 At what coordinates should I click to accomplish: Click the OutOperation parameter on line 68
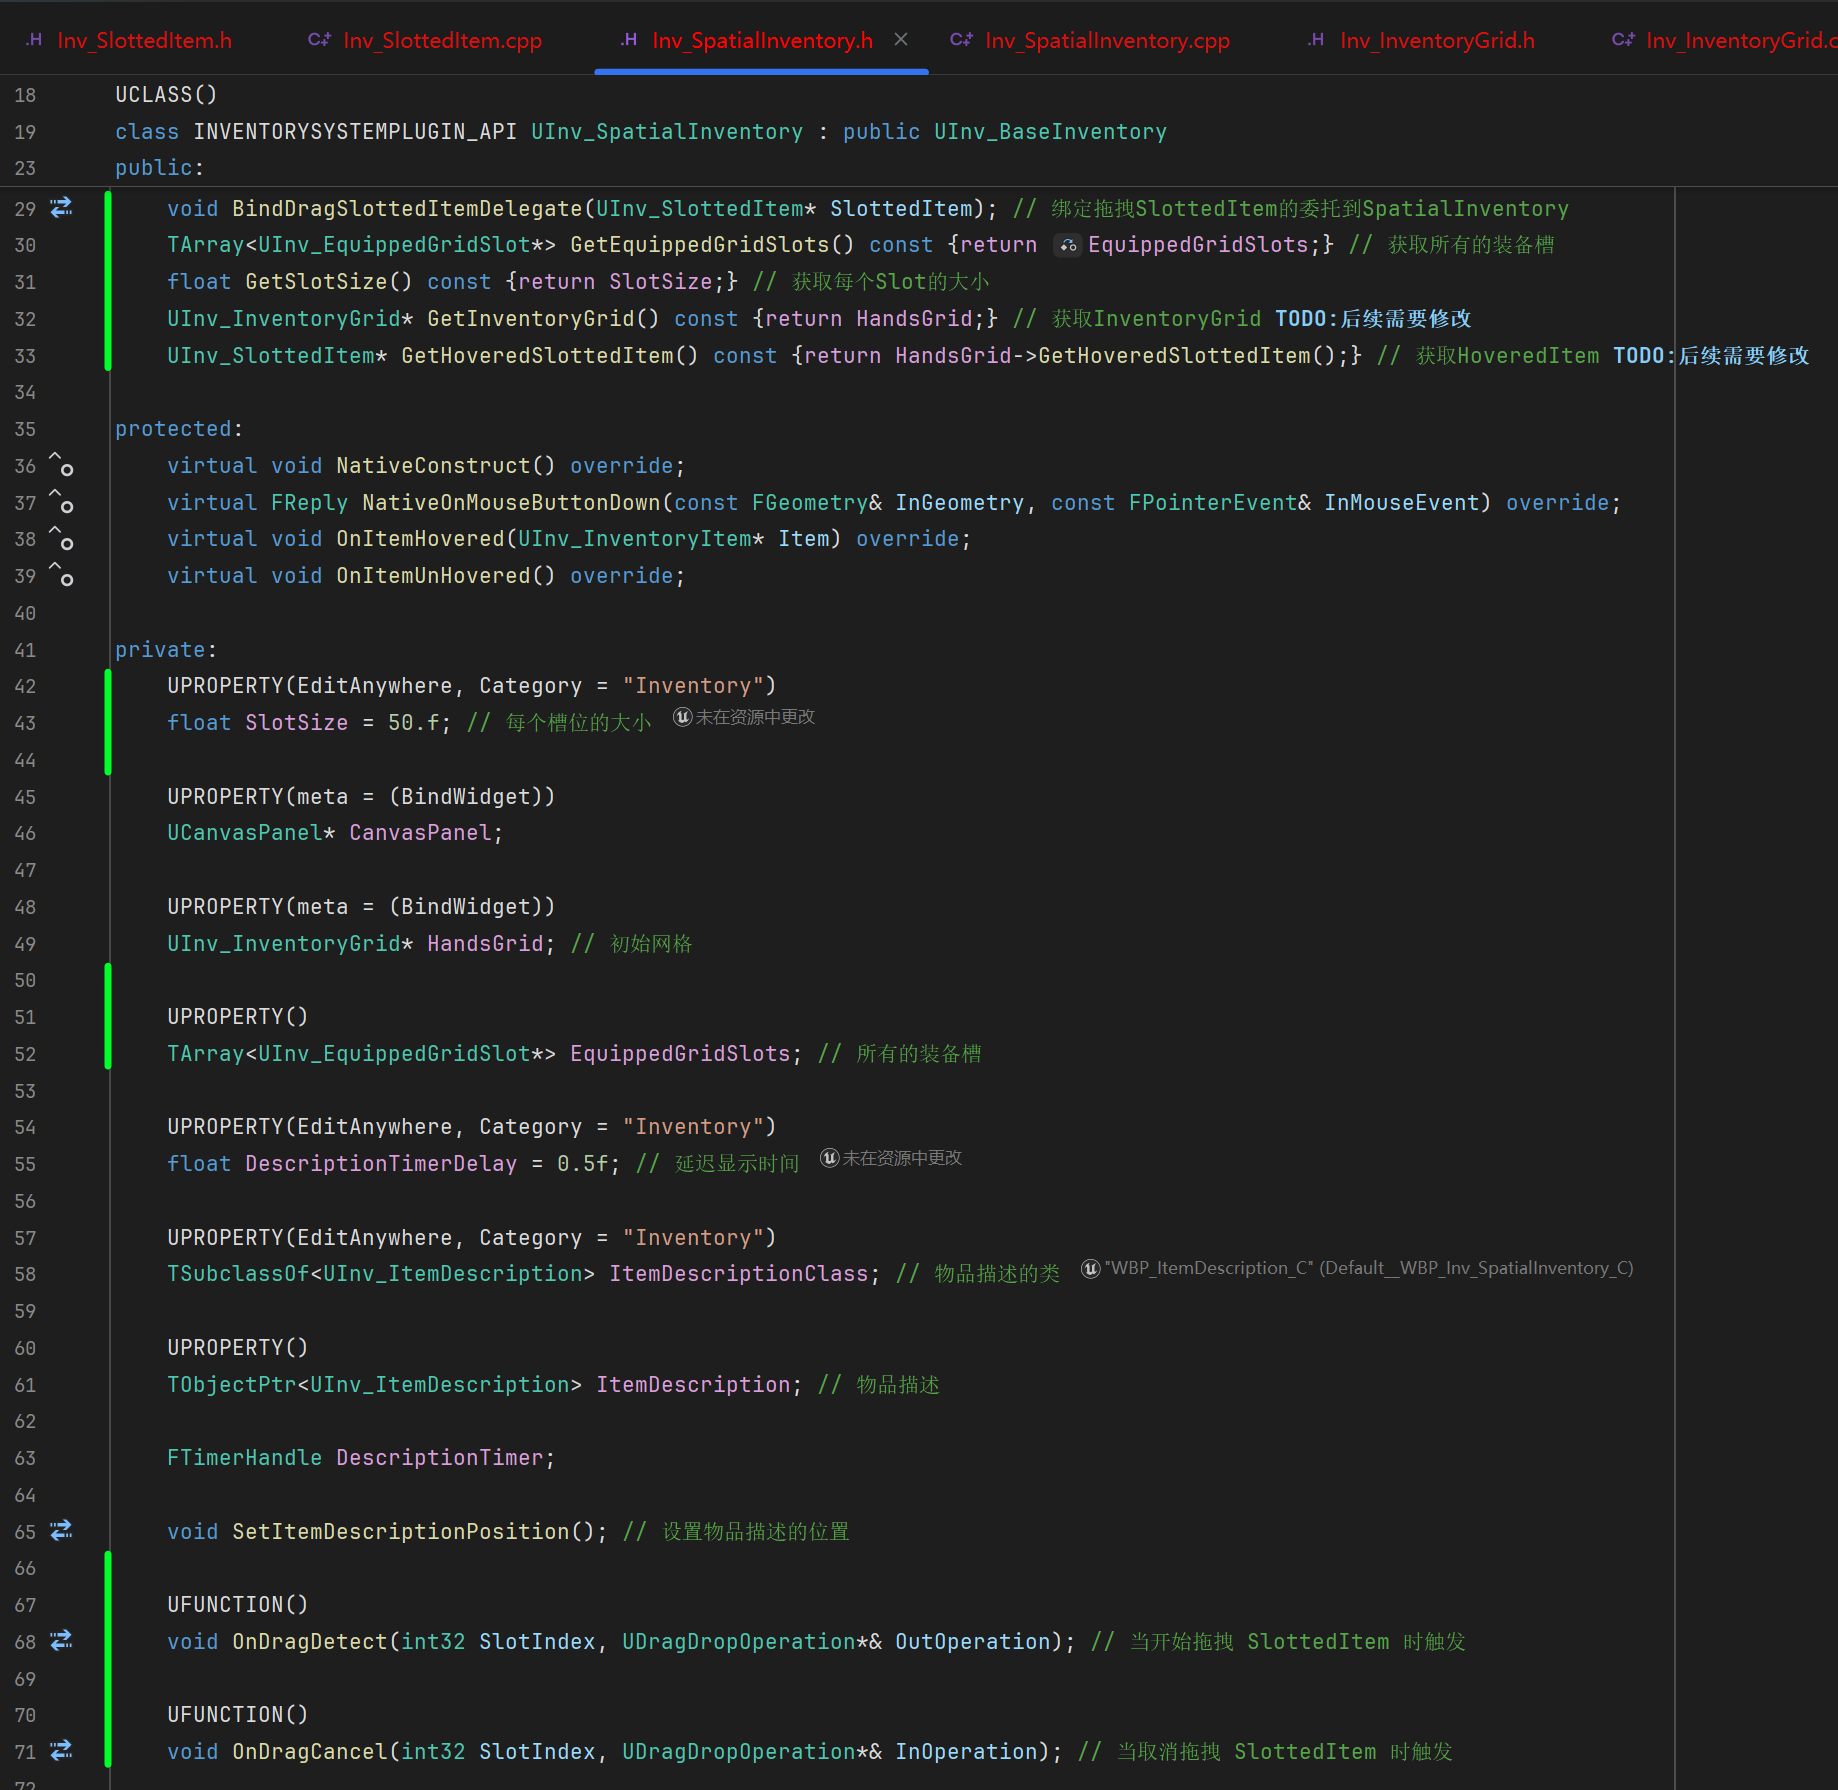[x=973, y=1642]
